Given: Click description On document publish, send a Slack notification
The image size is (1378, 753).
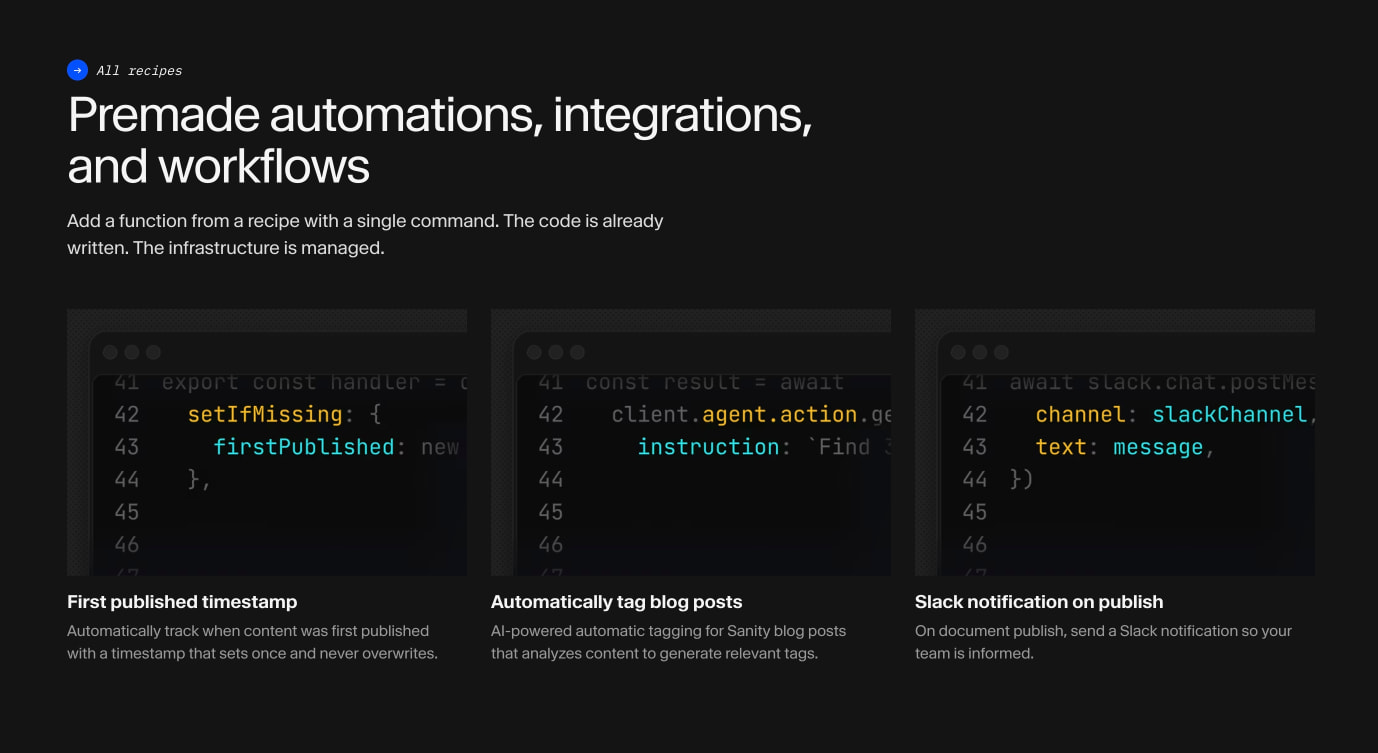Looking at the screenshot, I should pyautogui.click(x=1103, y=642).
